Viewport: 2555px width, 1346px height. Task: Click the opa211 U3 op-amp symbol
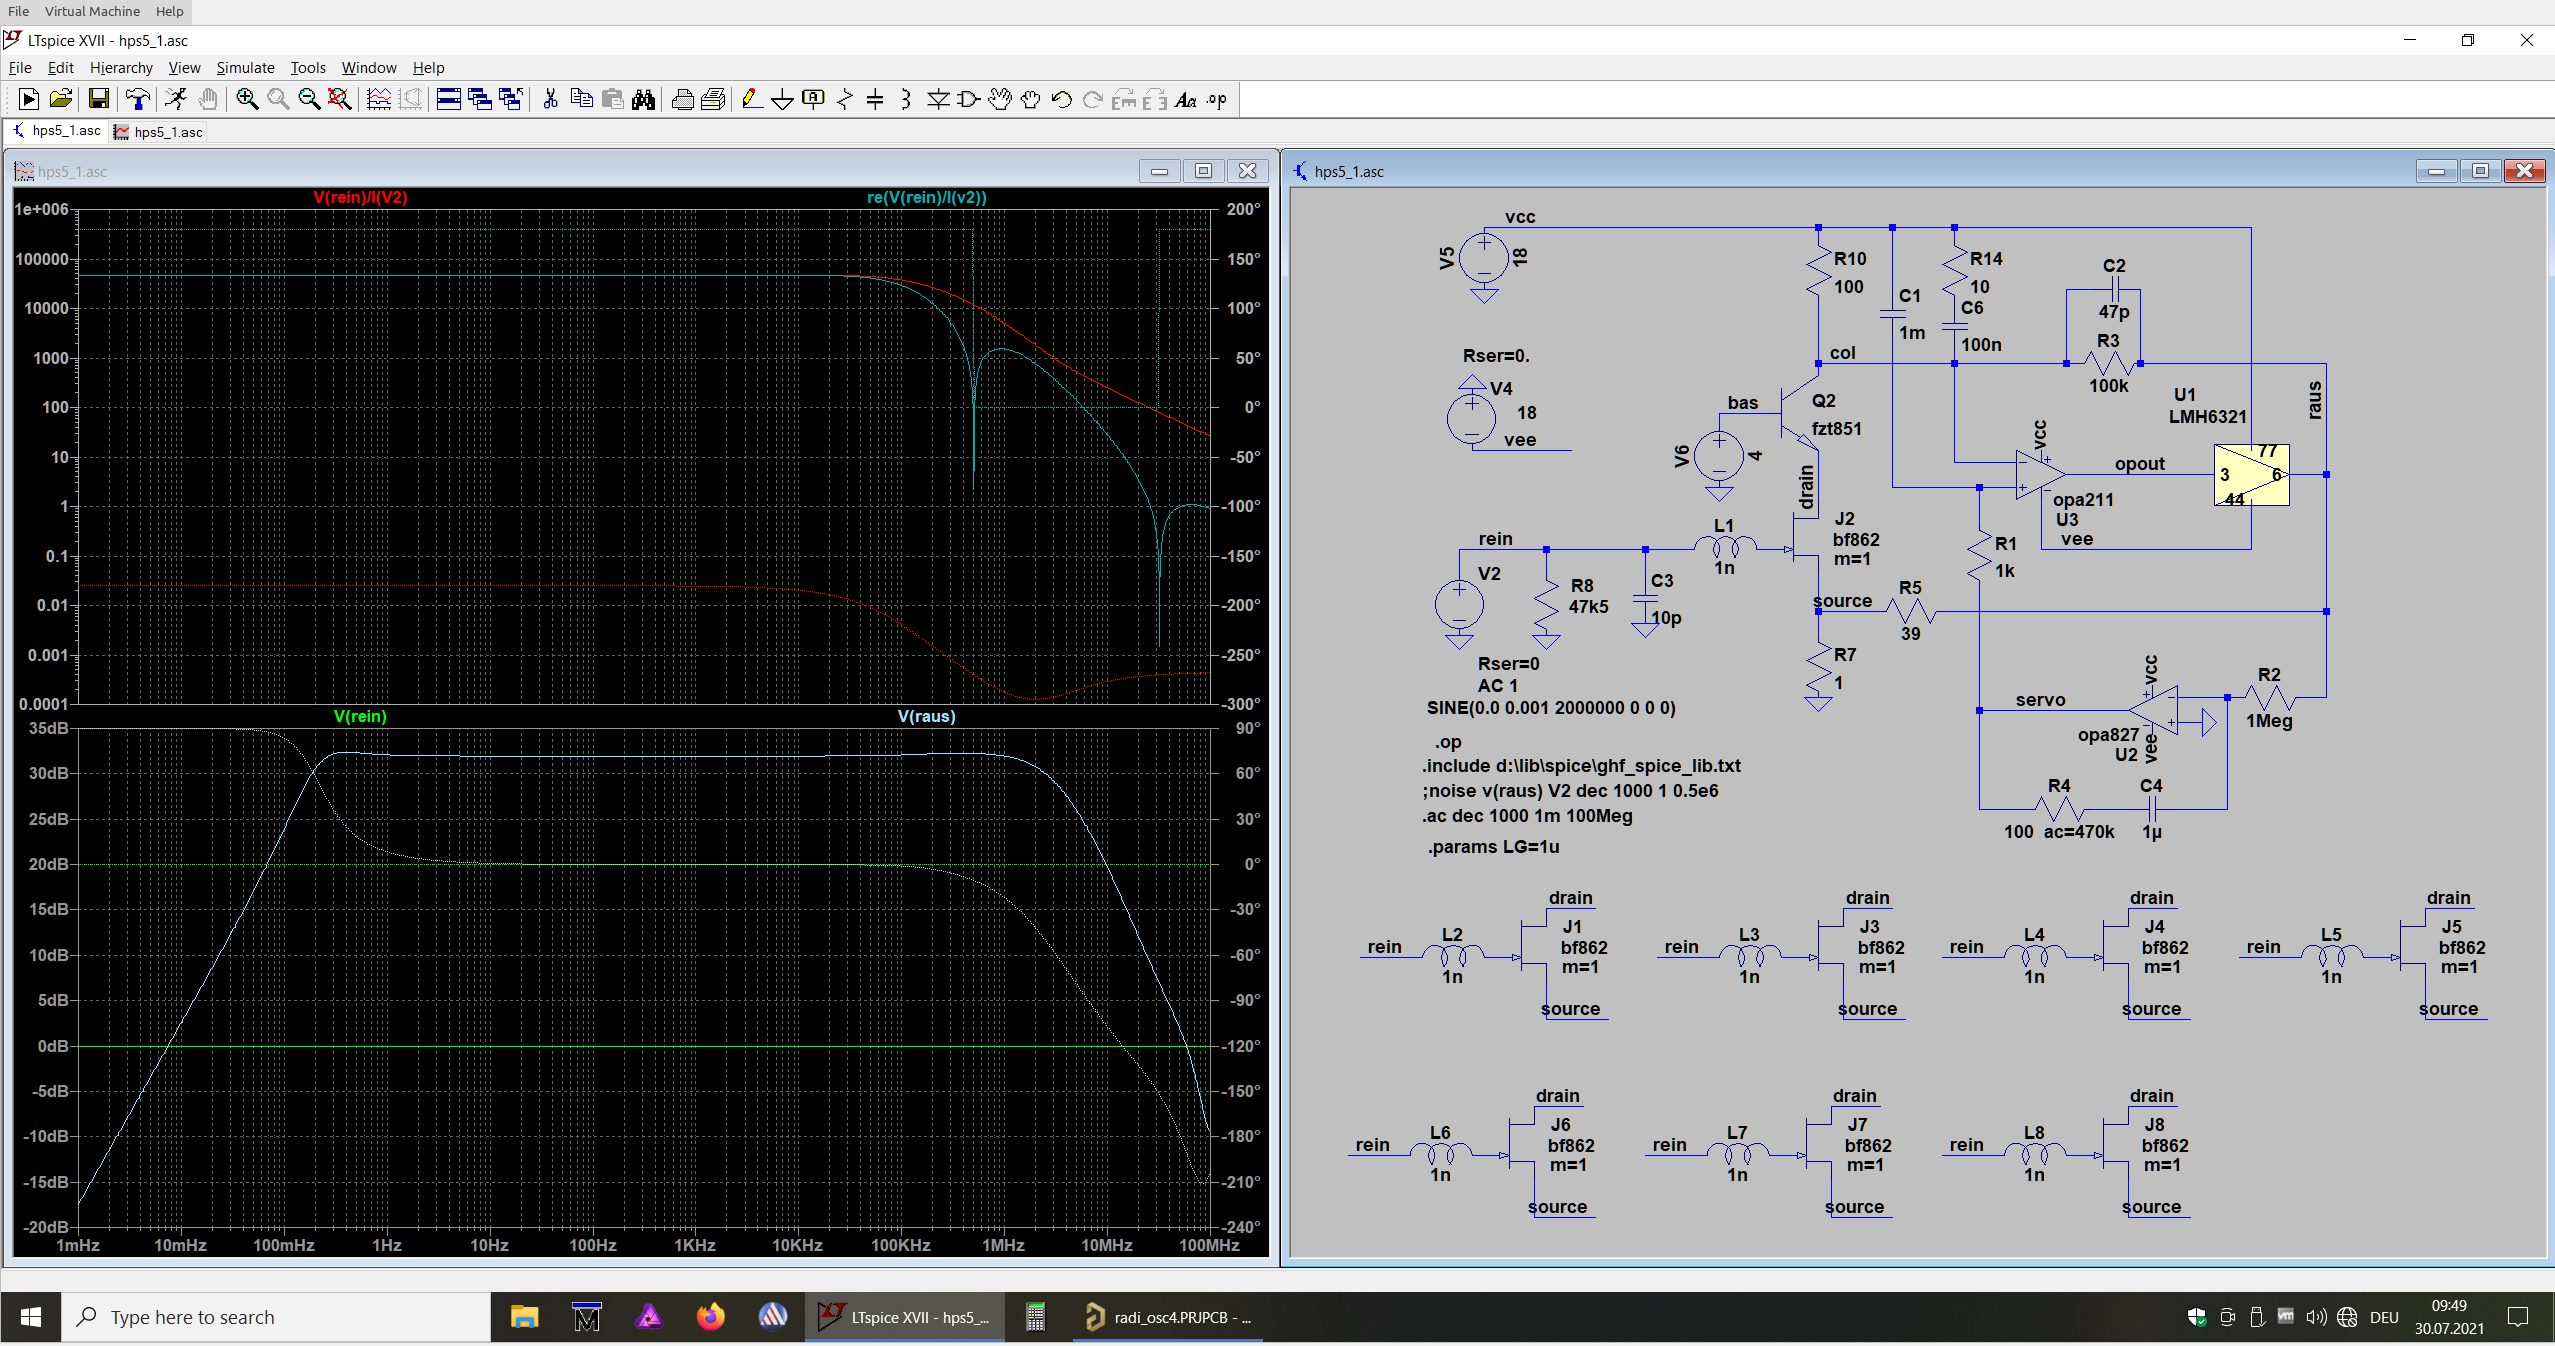coord(2040,474)
